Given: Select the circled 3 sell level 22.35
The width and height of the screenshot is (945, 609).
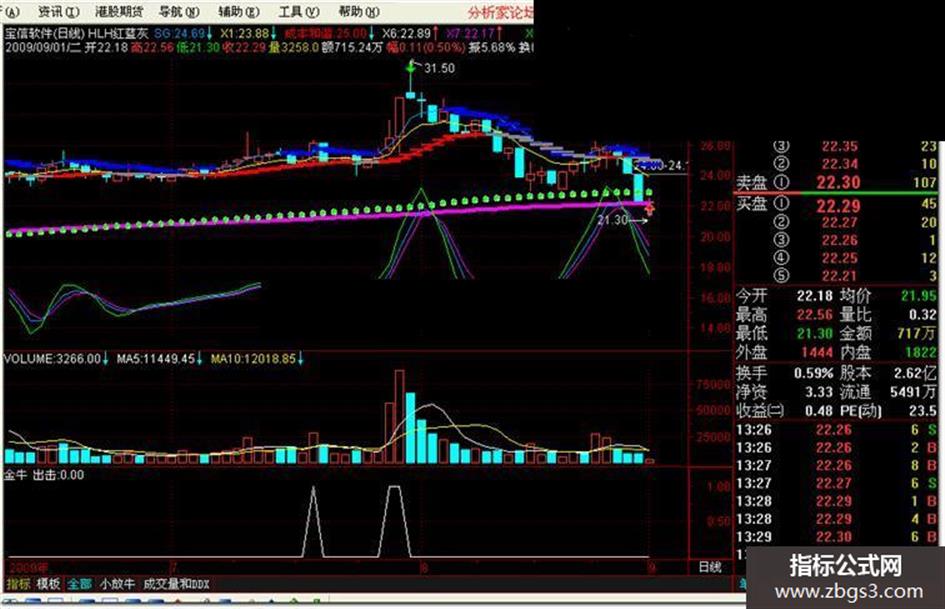Looking at the screenshot, I should pos(856,146).
